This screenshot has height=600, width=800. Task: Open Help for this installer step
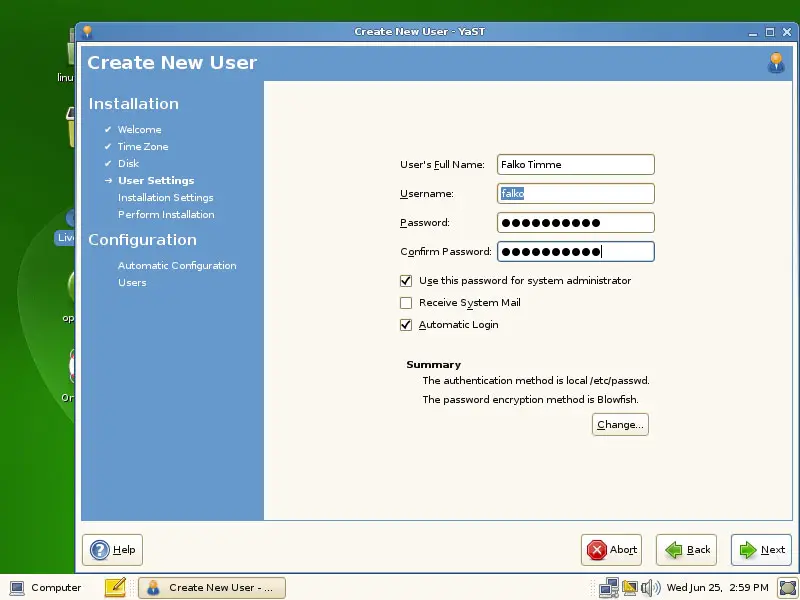coord(112,549)
